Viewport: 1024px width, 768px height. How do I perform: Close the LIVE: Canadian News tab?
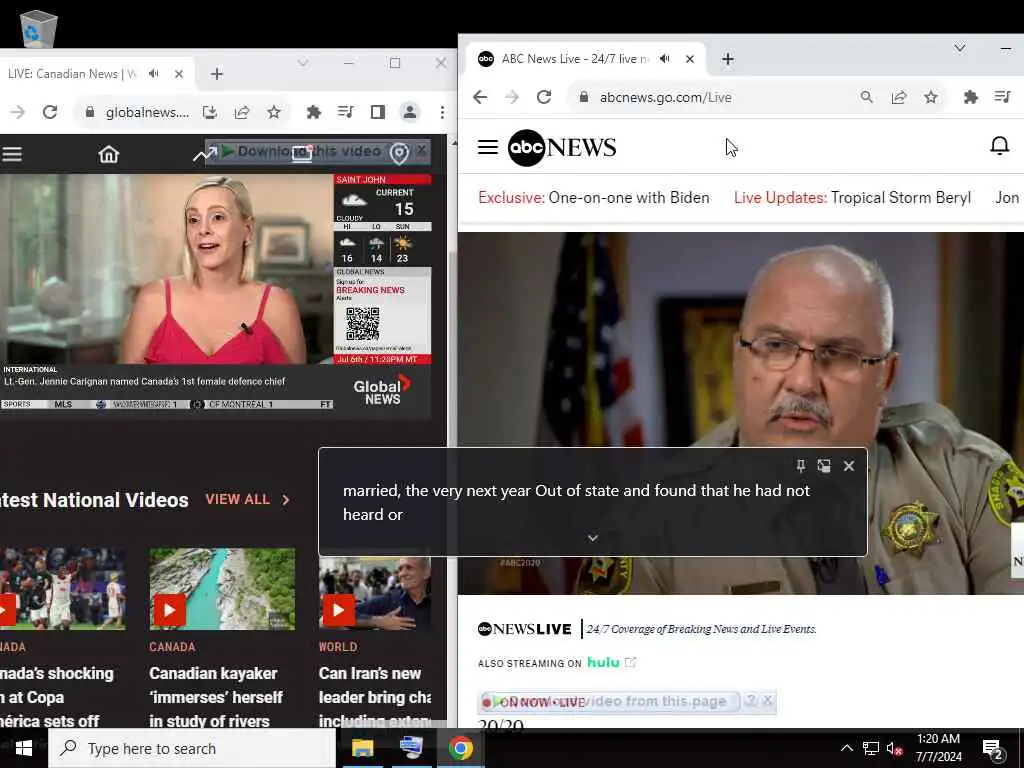(x=179, y=74)
